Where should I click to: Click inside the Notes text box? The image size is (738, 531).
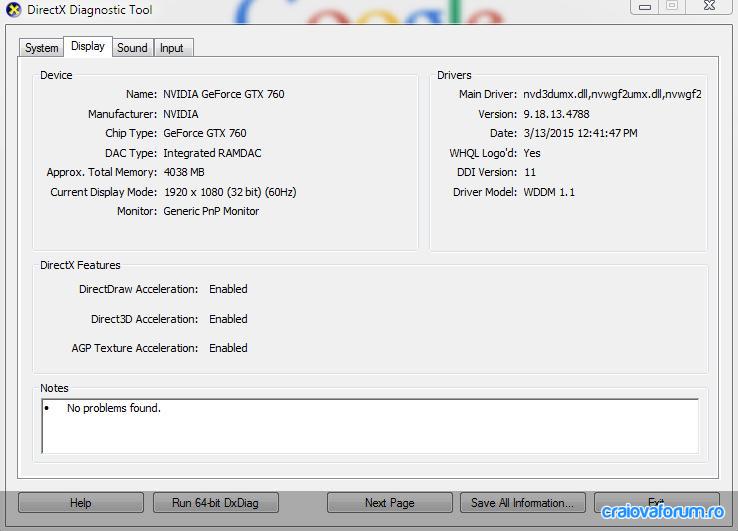click(370, 426)
